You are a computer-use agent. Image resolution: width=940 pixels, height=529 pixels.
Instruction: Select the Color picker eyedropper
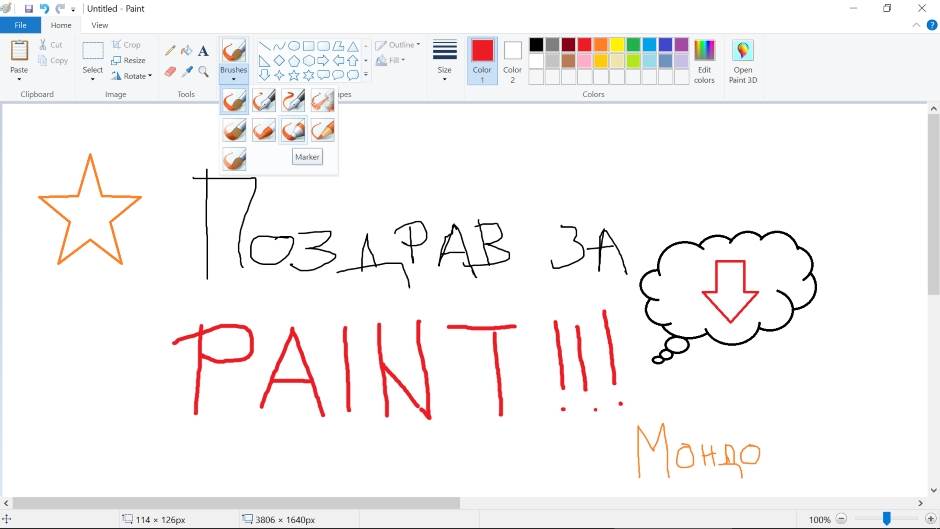click(x=186, y=71)
